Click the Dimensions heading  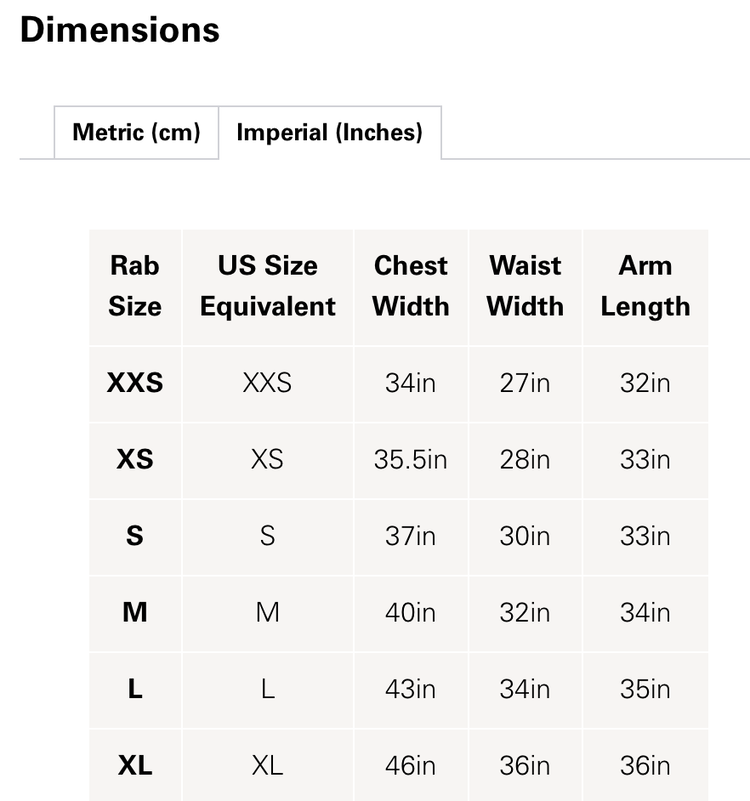[120, 29]
